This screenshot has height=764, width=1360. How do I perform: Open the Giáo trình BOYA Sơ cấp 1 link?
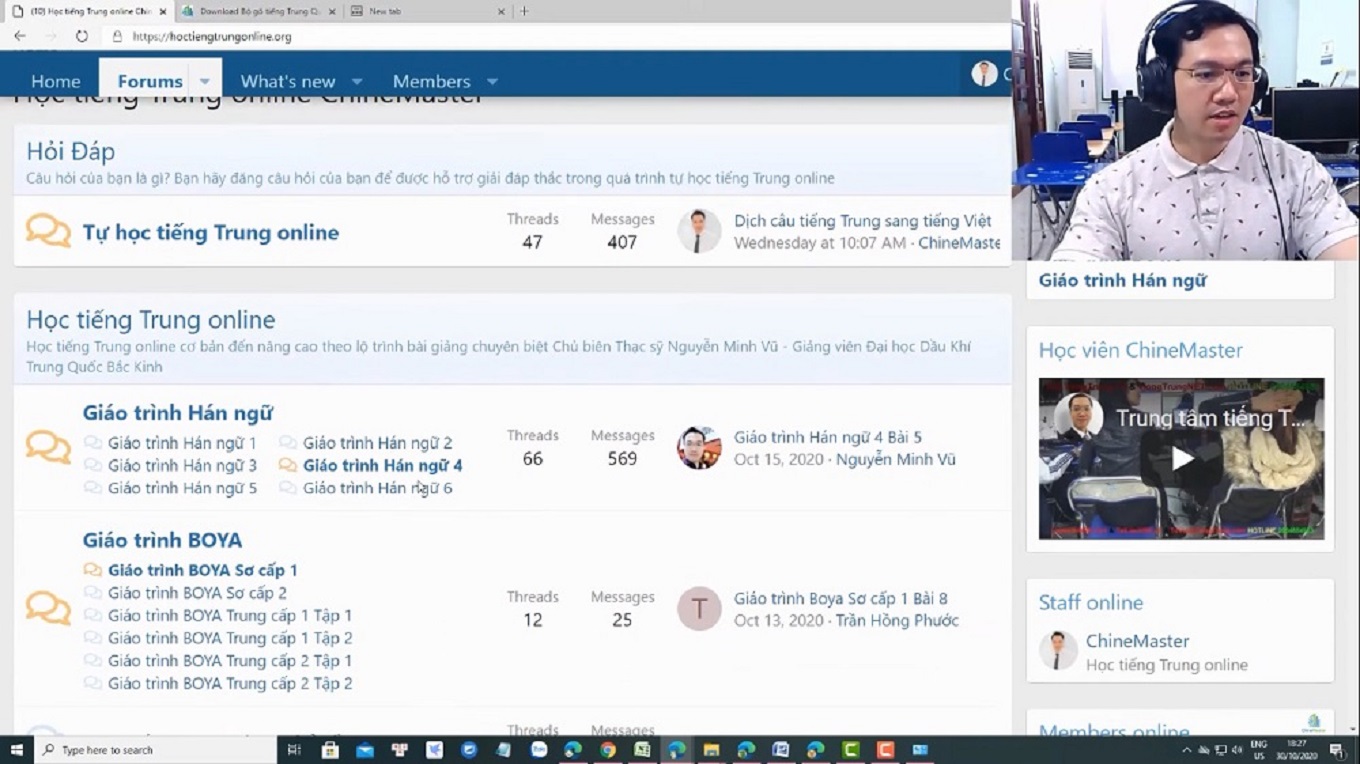(202, 570)
